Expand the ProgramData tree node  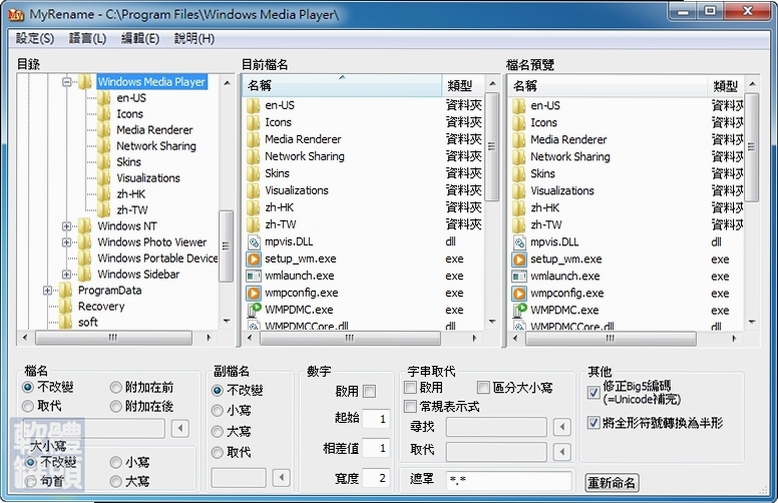(x=47, y=290)
